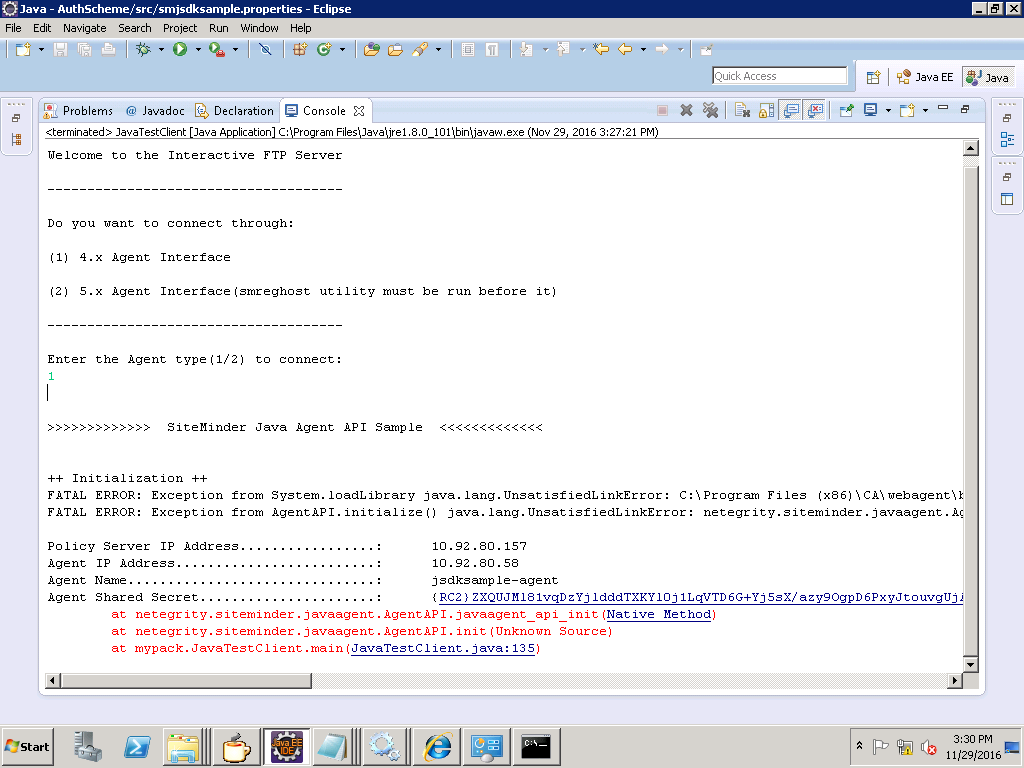Click the Open Task folder icon
The image size is (1024, 768).
pos(395,50)
